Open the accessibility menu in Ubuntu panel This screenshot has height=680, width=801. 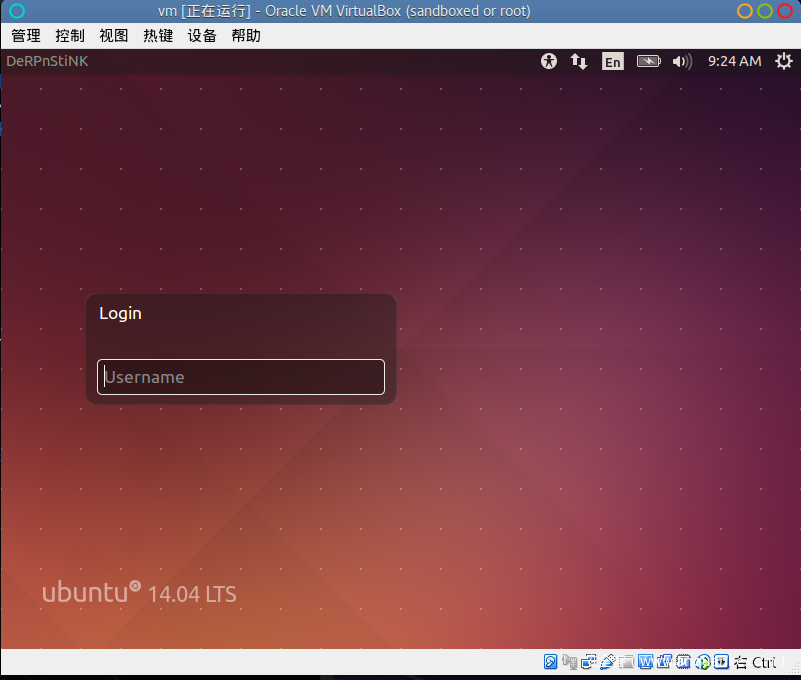pyautogui.click(x=549, y=61)
